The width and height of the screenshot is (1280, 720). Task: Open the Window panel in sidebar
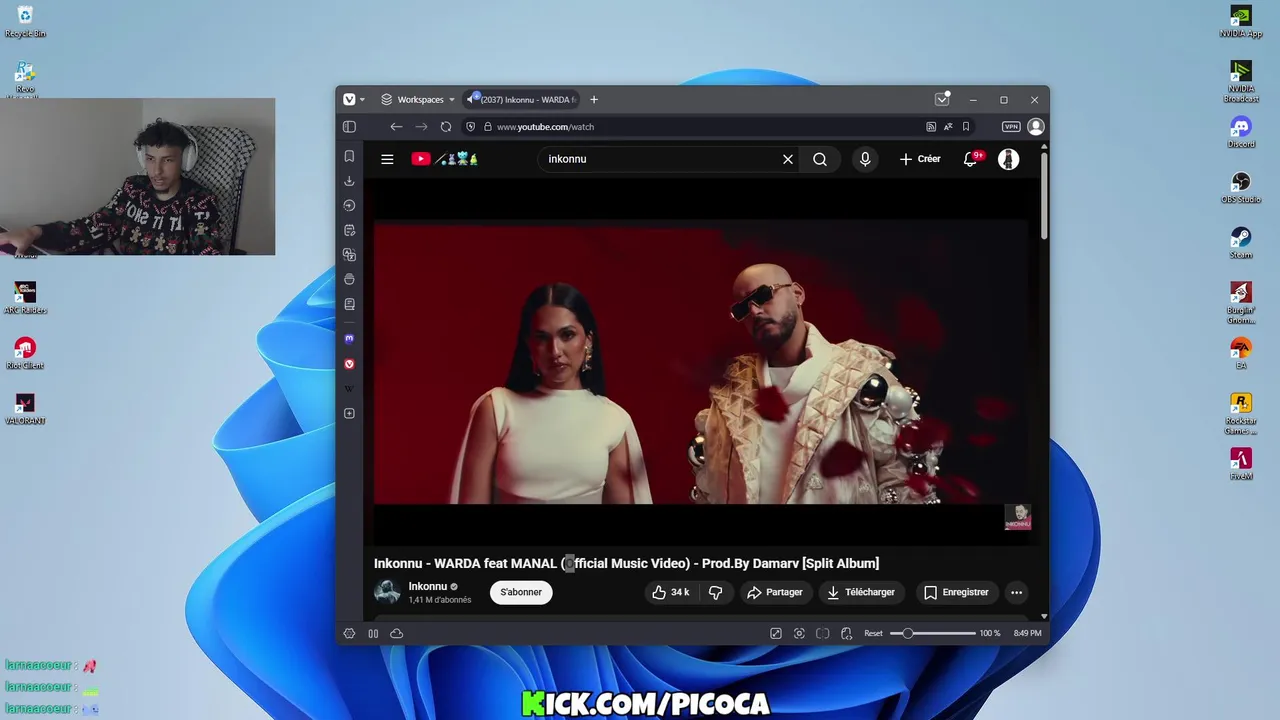[x=349, y=279]
